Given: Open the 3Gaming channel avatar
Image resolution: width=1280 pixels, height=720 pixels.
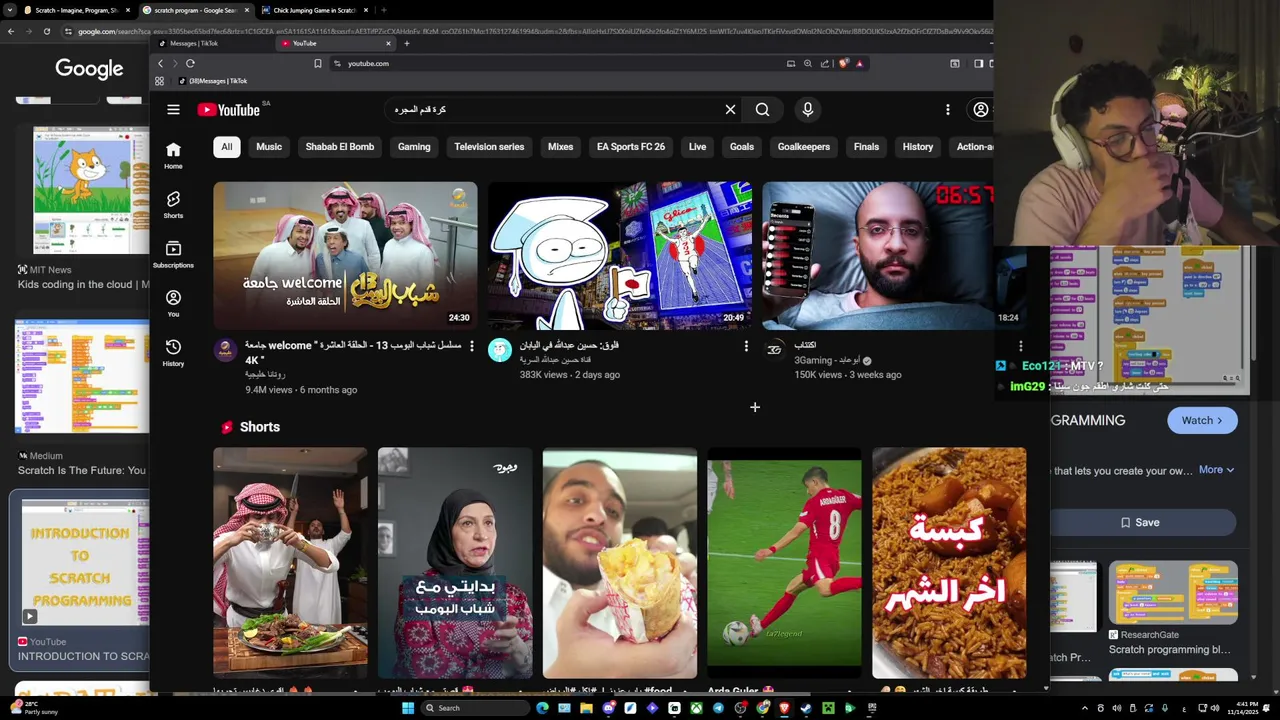Looking at the screenshot, I should pyautogui.click(x=774, y=348).
